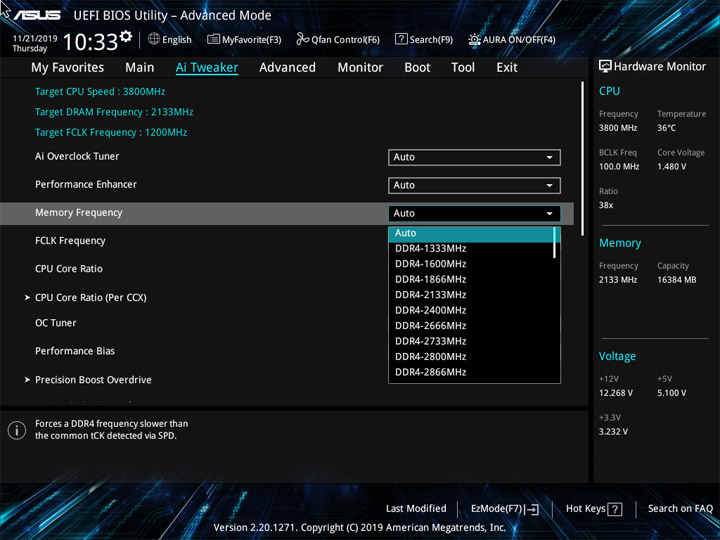
Task: Switch to Main tab
Action: (140, 68)
